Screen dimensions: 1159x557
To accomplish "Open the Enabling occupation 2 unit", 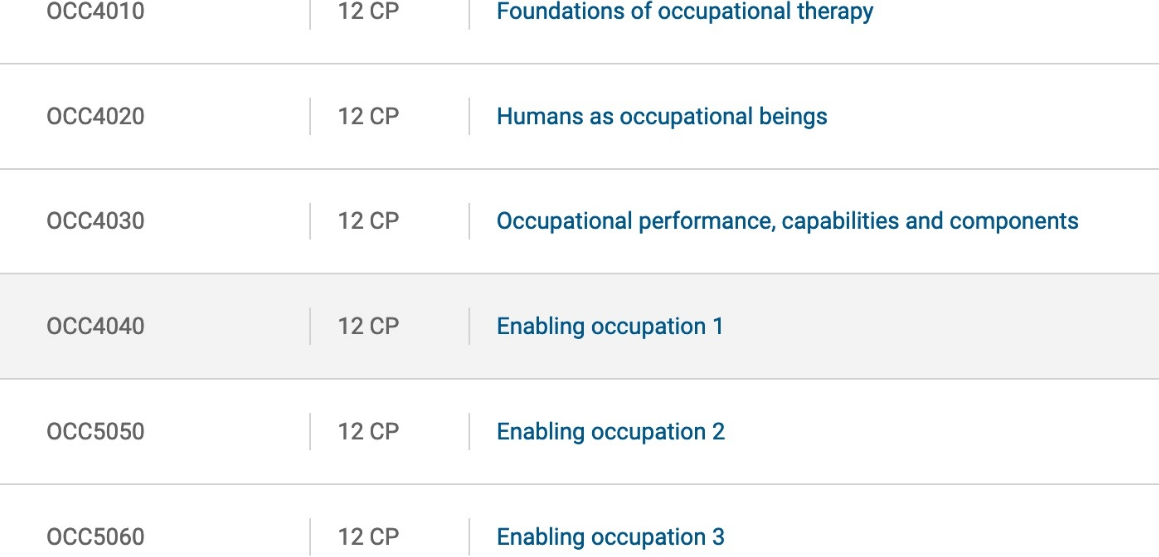I will 610,432.
